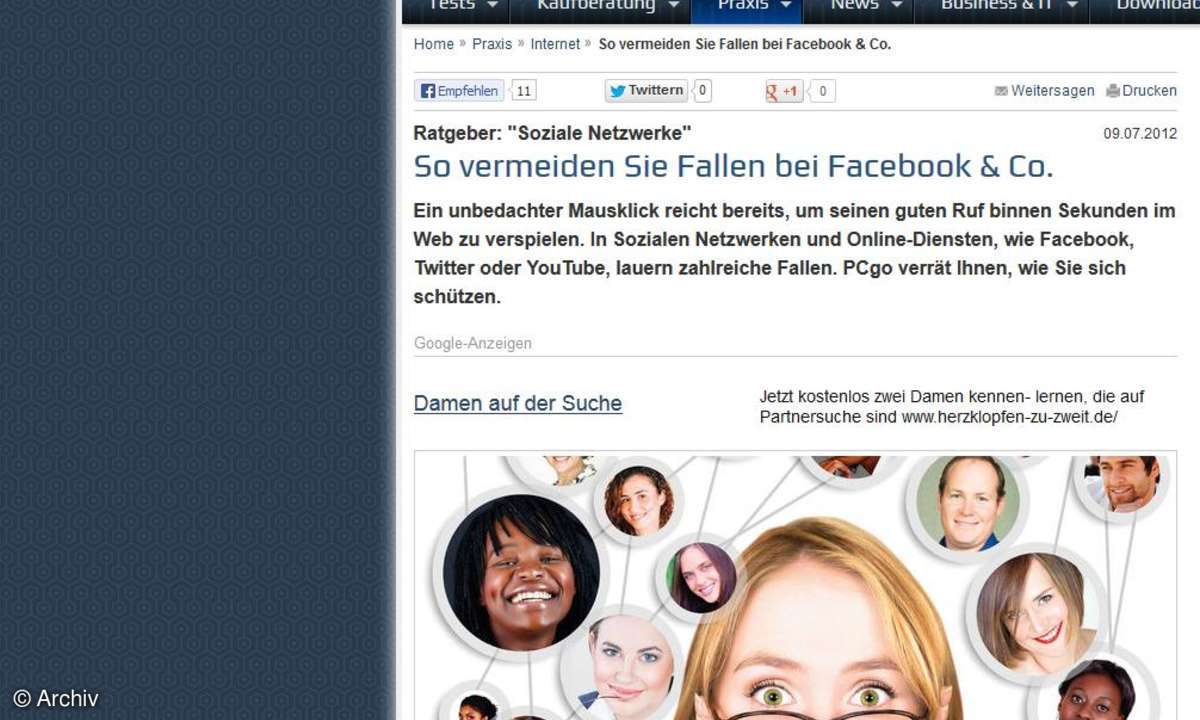Expand the Praxis dropdown arrow
Screen dimensions: 1200x720
786,6
